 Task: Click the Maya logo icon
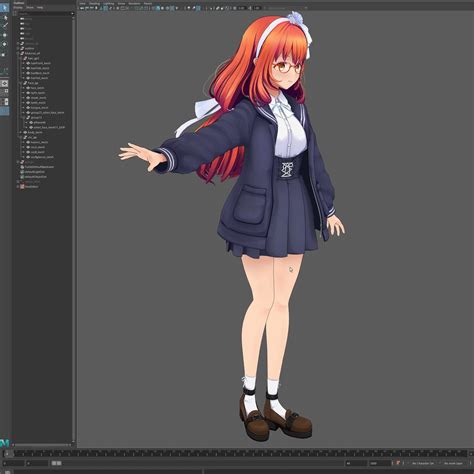point(4,443)
